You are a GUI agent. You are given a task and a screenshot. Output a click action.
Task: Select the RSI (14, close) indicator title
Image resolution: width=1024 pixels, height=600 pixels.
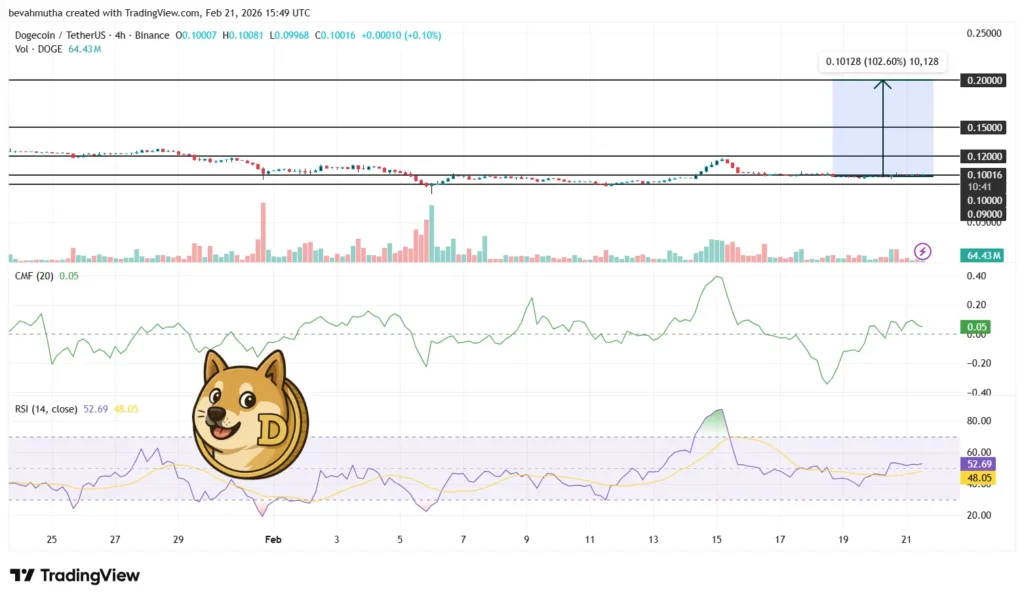(47, 409)
